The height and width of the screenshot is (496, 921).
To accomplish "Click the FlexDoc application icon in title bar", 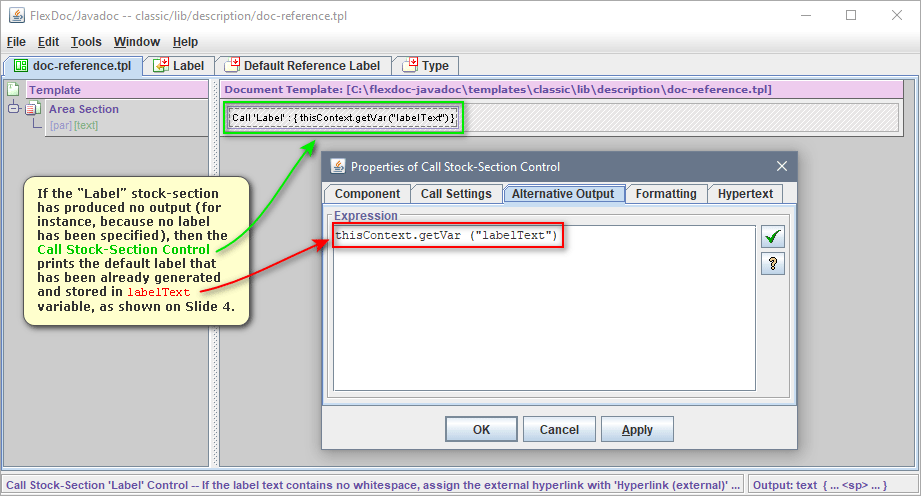I will (x=16, y=15).
